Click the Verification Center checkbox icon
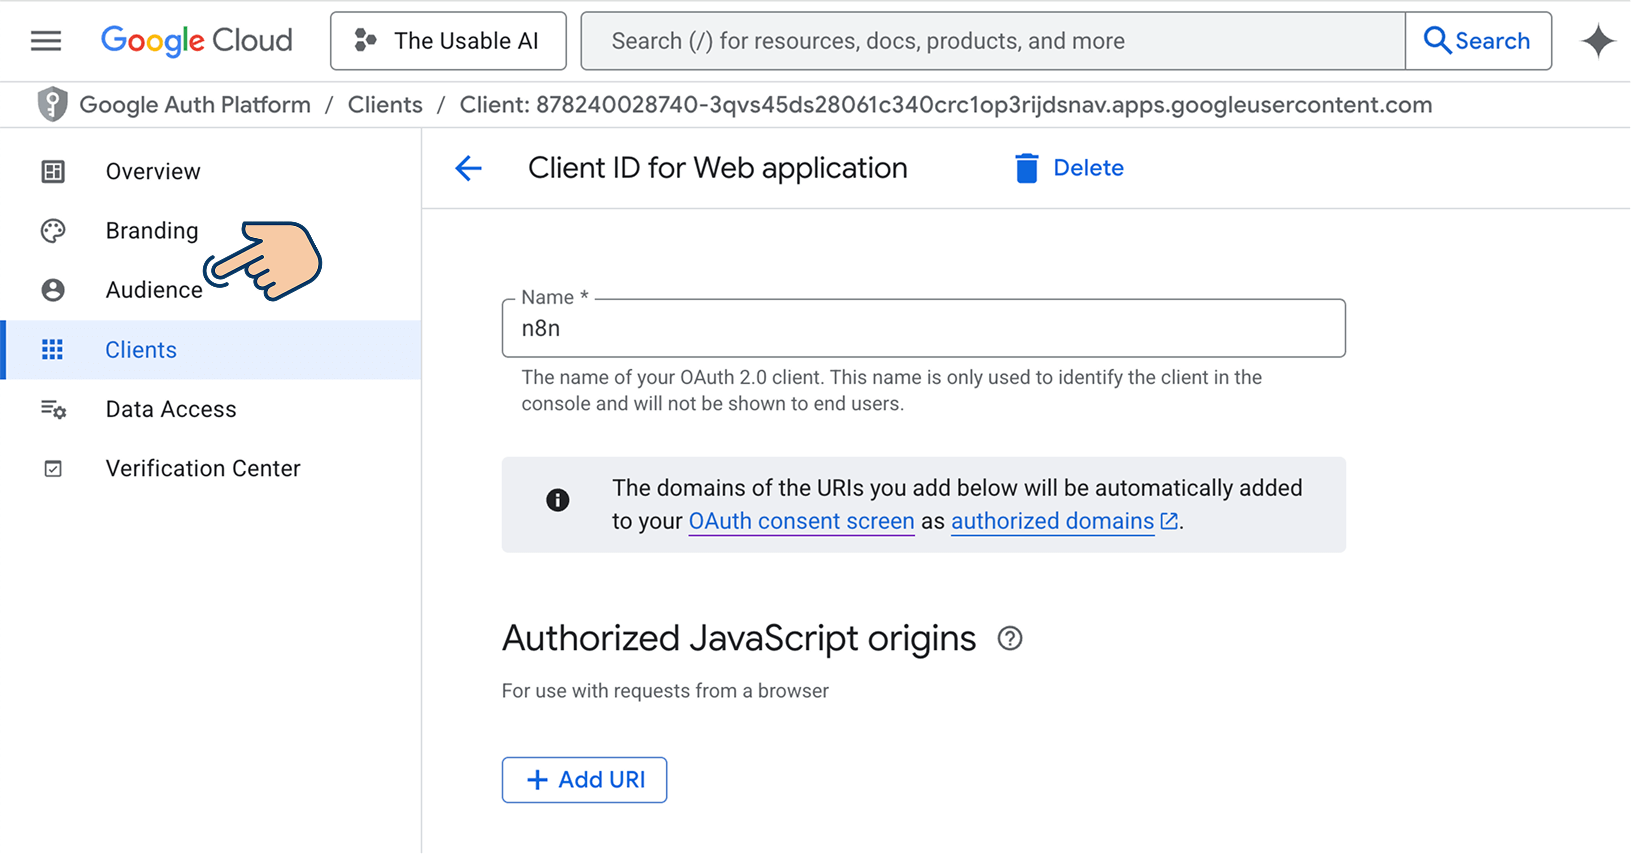 53,469
